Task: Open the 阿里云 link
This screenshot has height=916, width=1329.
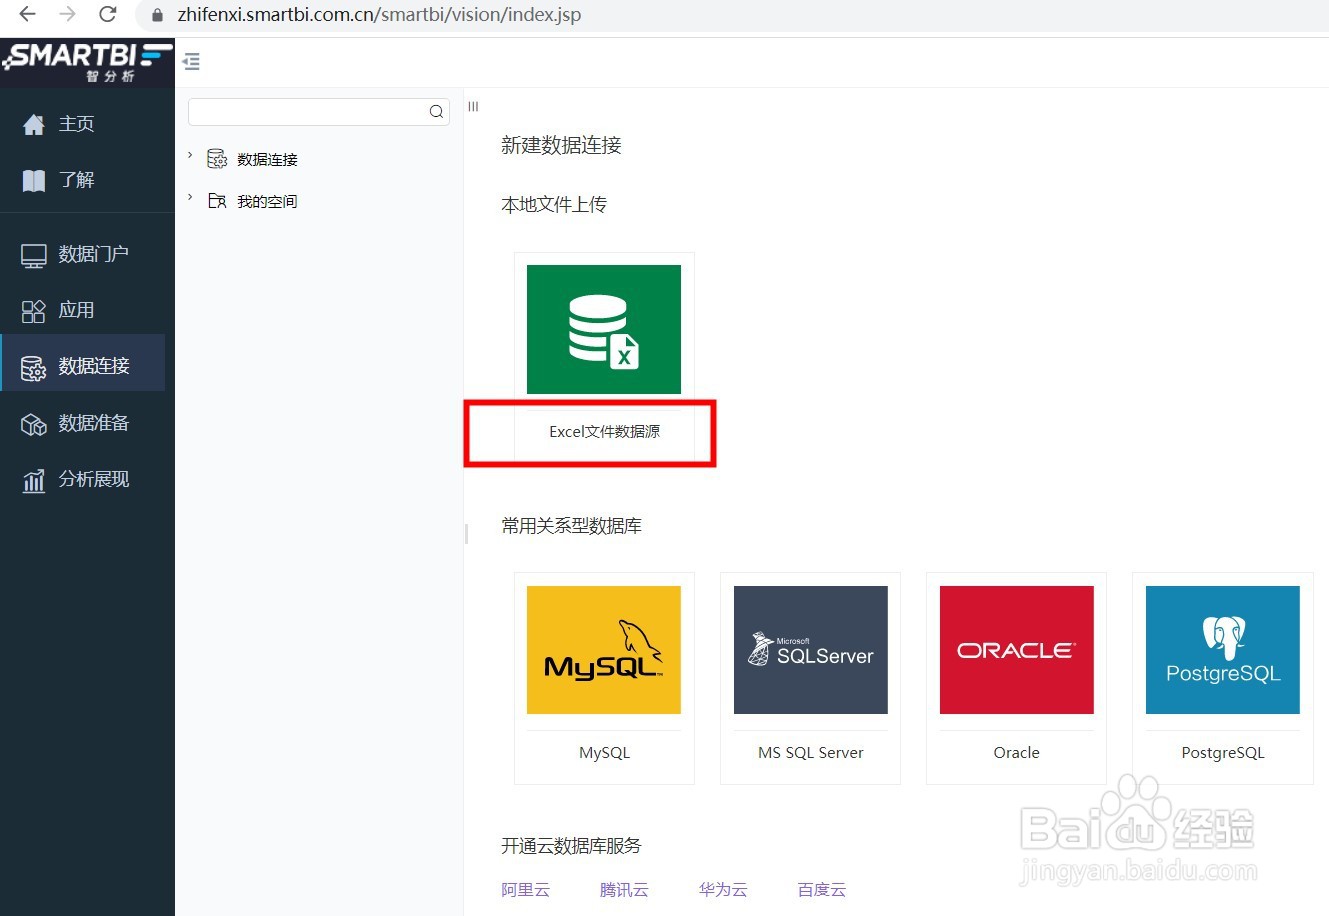Action: (x=526, y=890)
